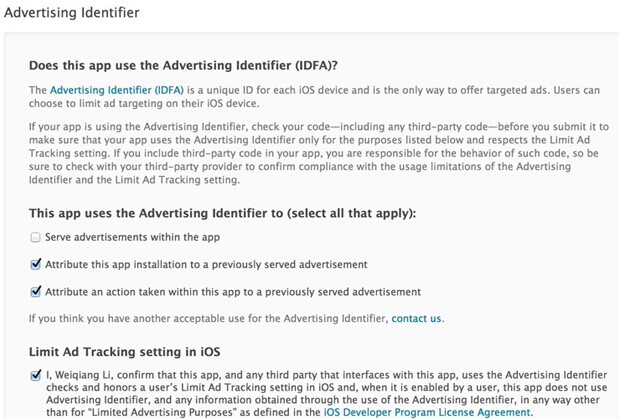Click the heading asking if app uses IDFA
The image size is (619, 419).
(183, 65)
